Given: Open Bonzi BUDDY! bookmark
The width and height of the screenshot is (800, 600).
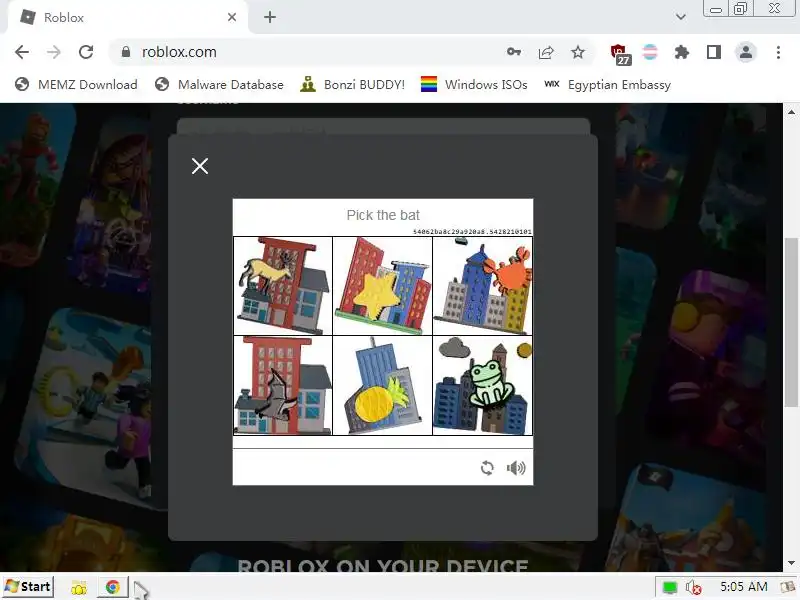Looking at the screenshot, I should pos(353,84).
